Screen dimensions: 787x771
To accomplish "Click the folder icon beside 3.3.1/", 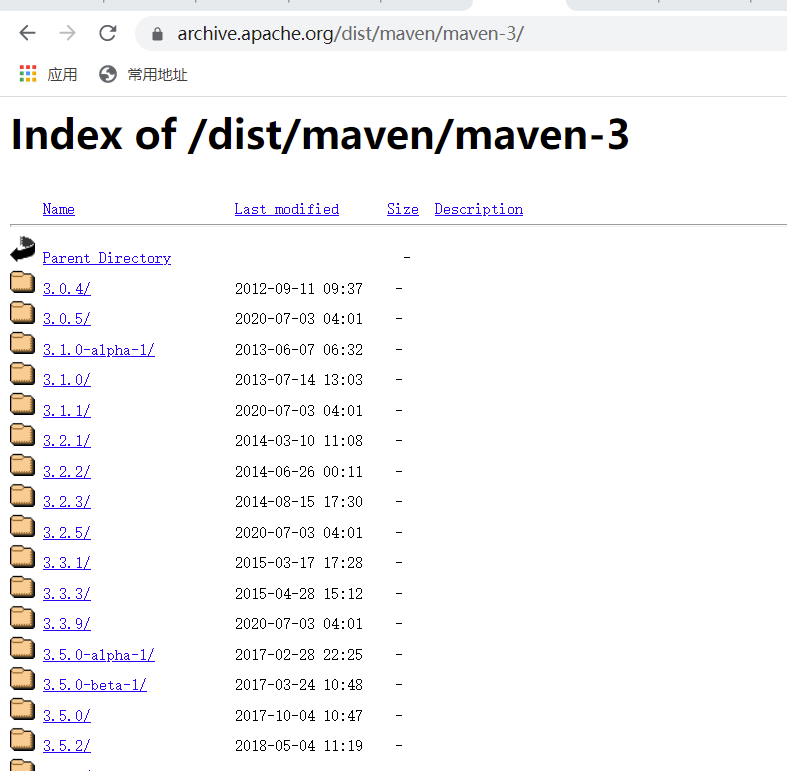I will [x=23, y=556].
